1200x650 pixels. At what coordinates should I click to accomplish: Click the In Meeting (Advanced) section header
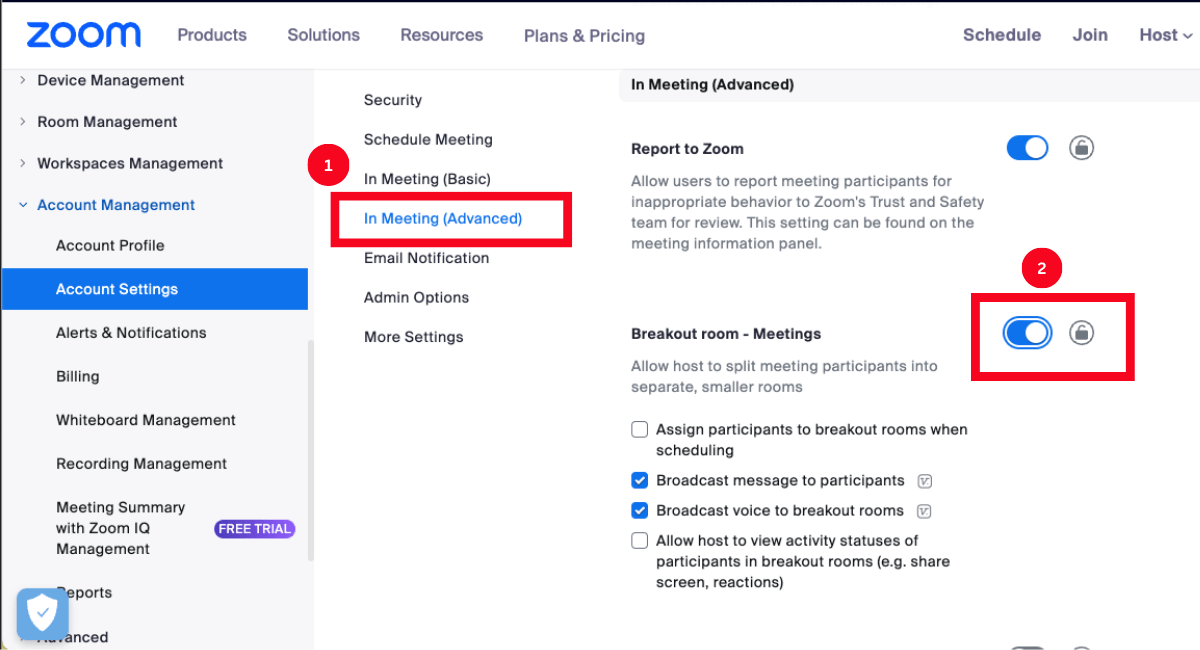[x=712, y=85]
